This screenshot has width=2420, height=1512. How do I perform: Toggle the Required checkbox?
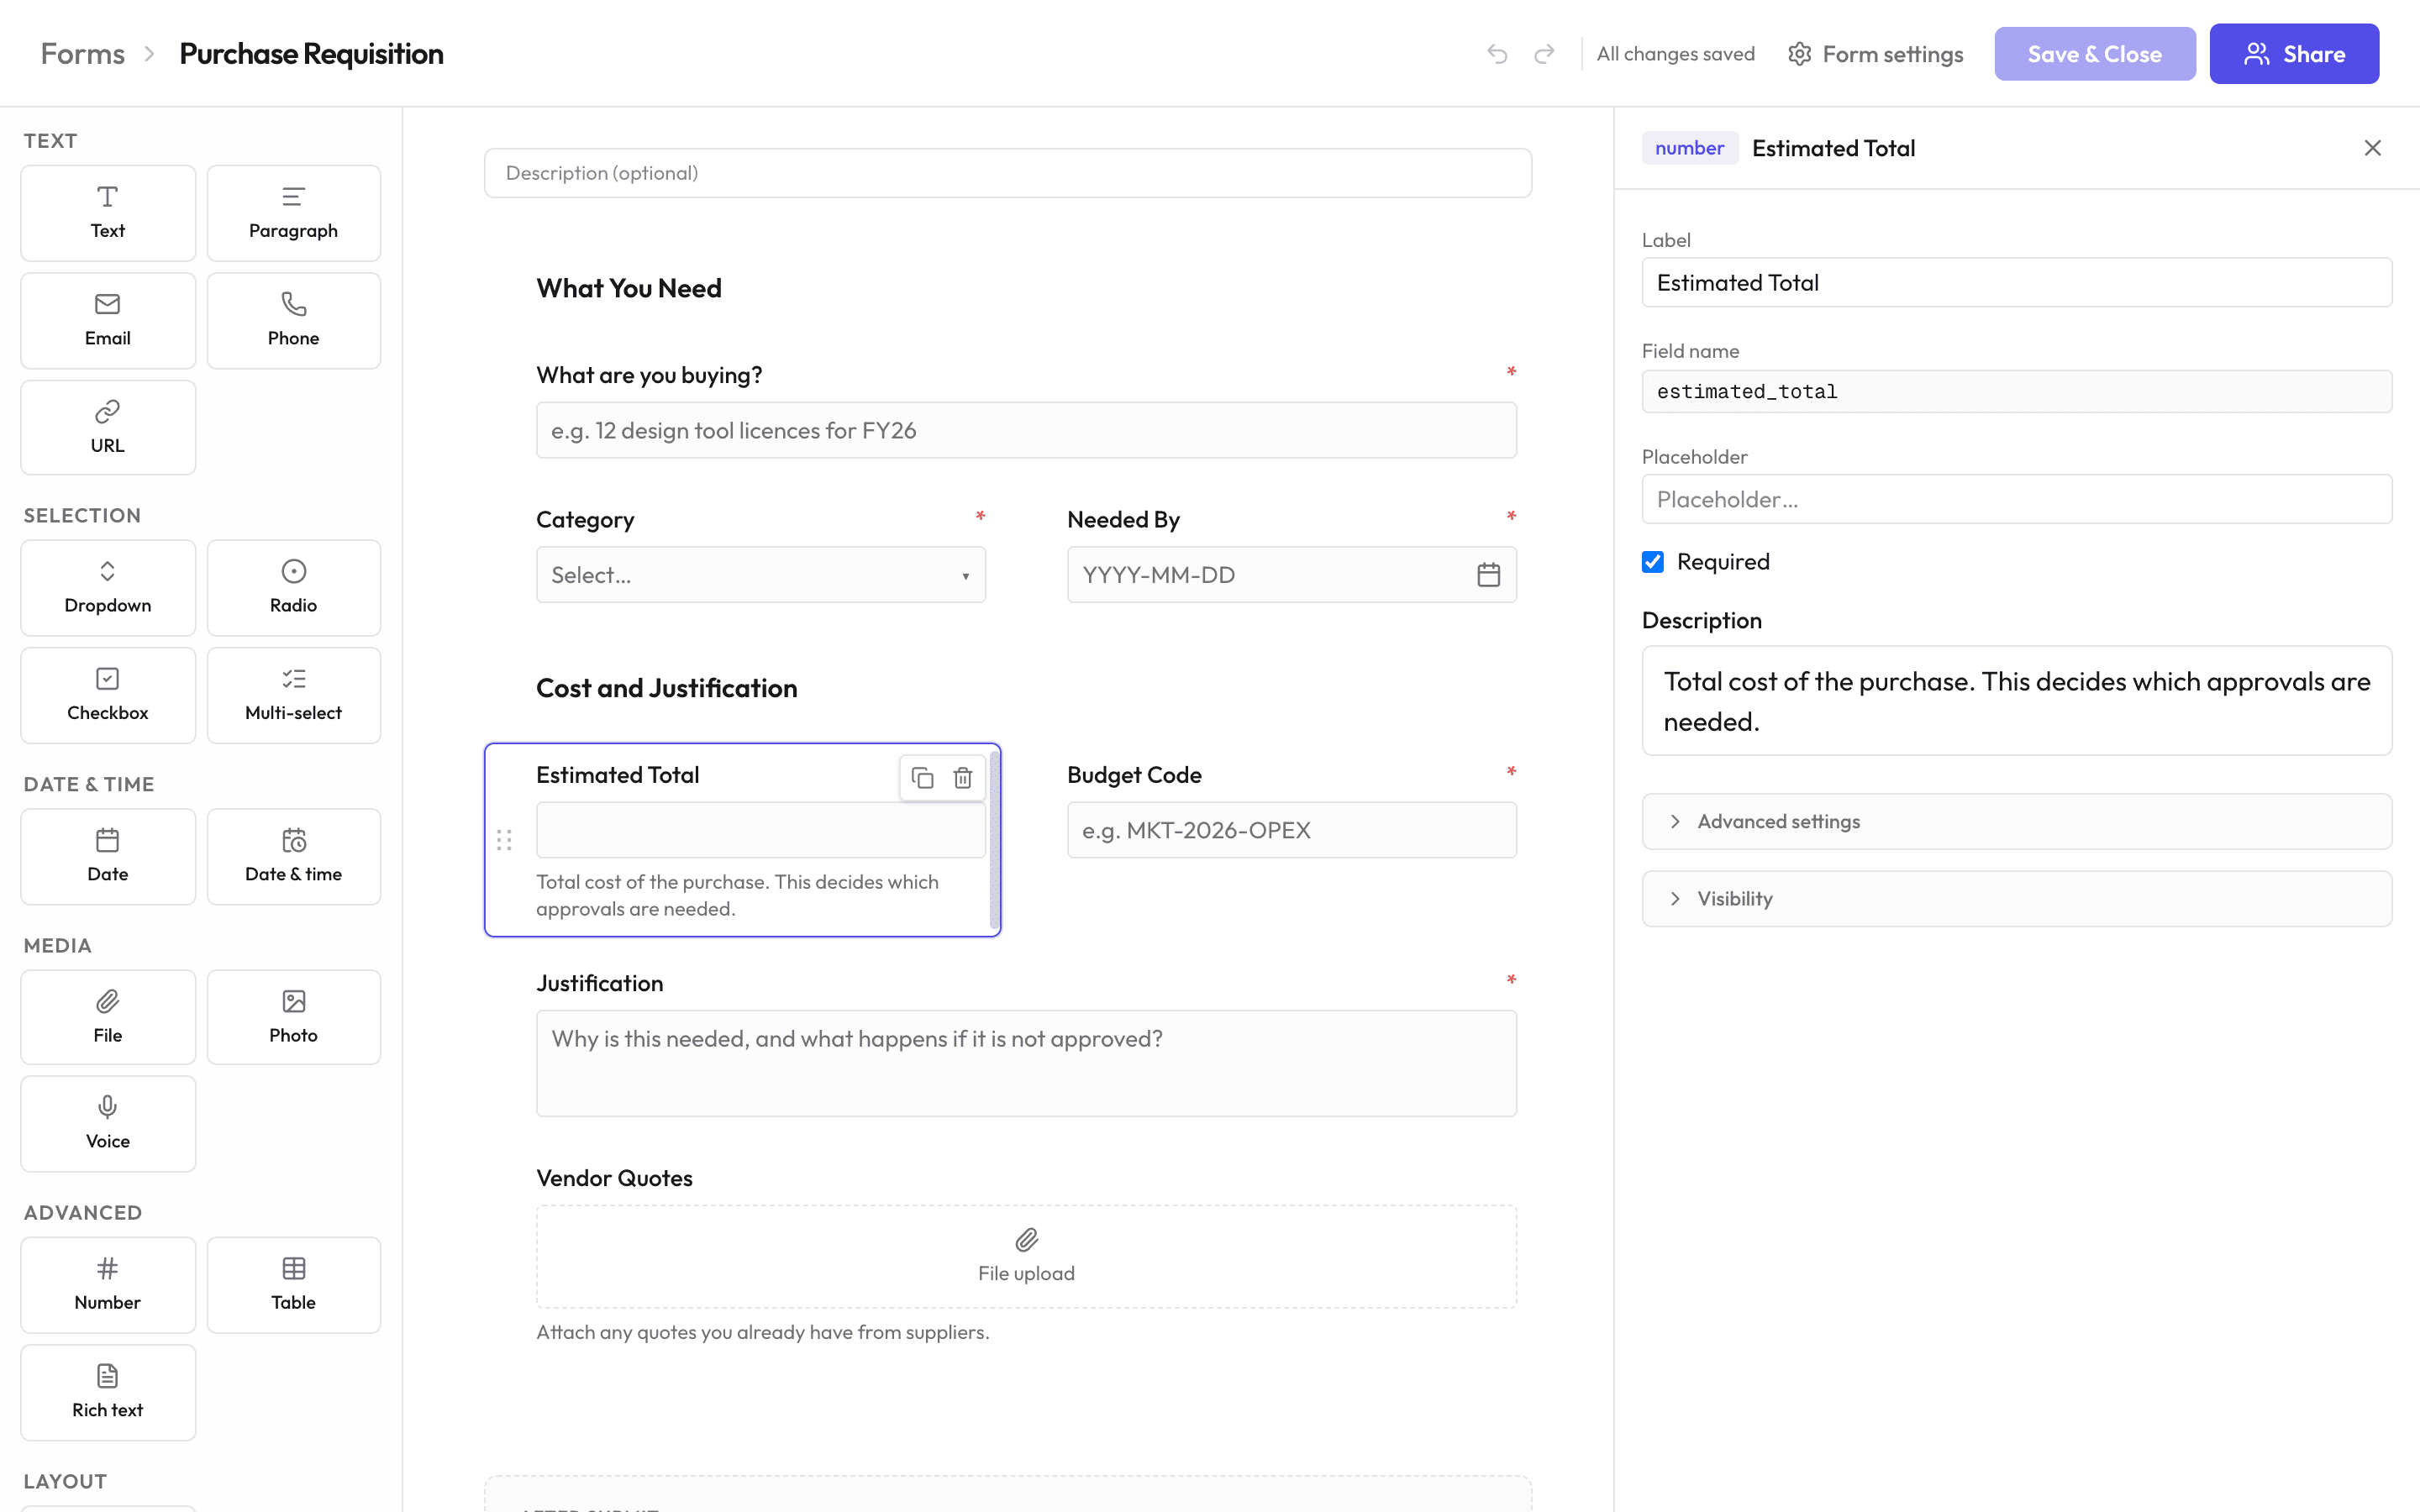(1653, 562)
